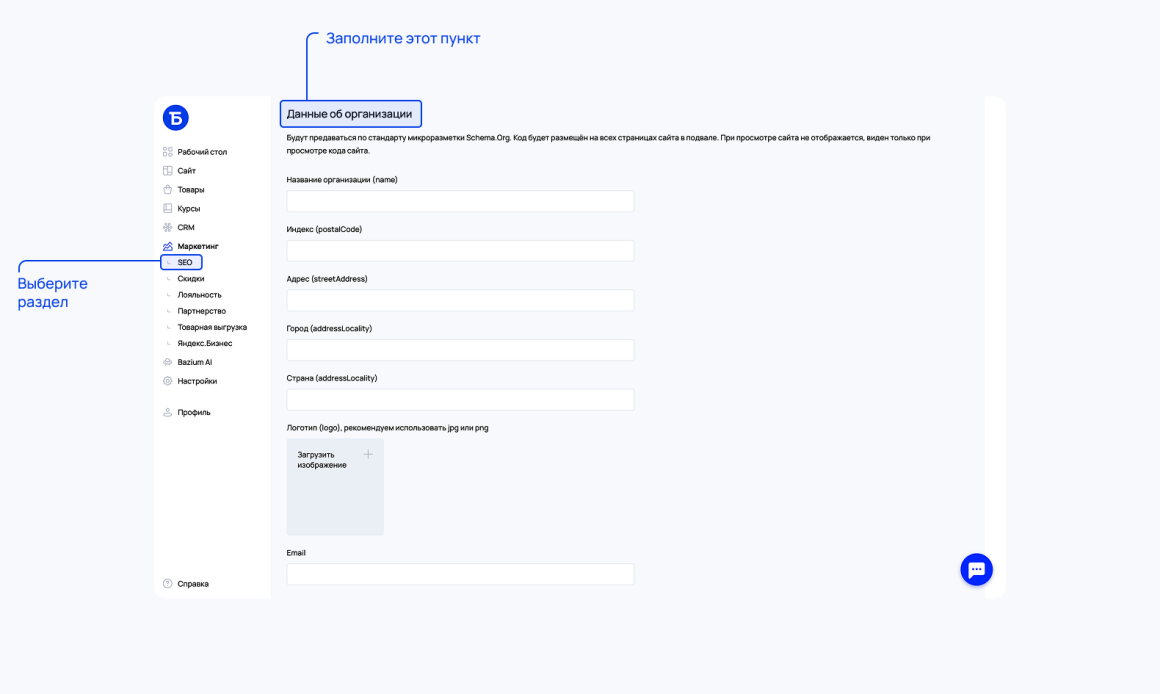Click the Сайт sidebar icon

(168, 170)
